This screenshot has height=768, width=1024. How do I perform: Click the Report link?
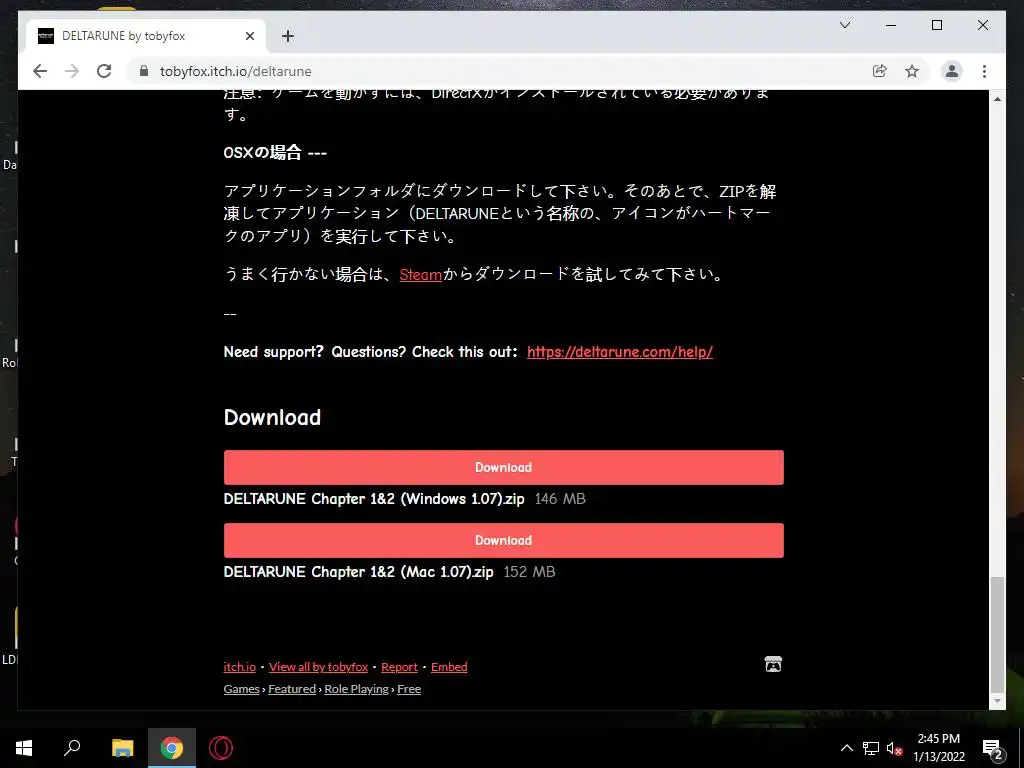(x=399, y=667)
